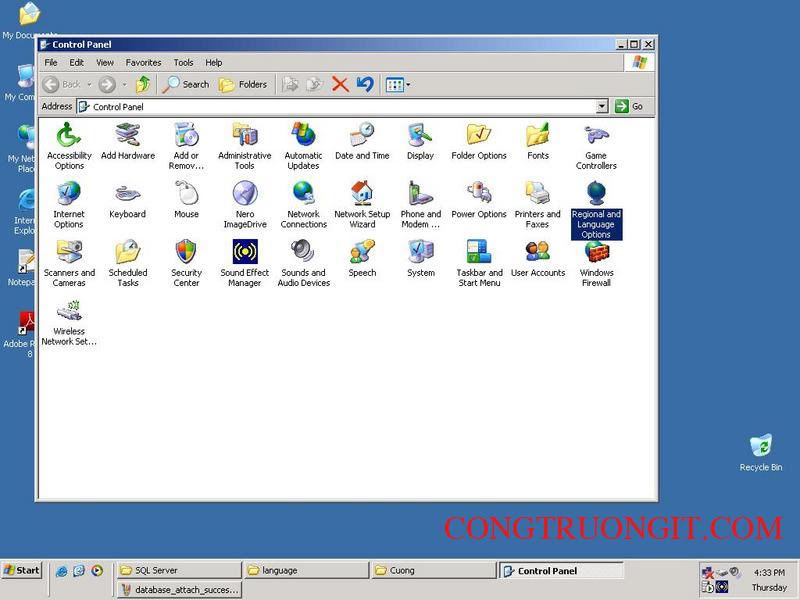This screenshot has width=800, height=600.
Task: Expand the Back button history arrow
Action: tap(89, 85)
